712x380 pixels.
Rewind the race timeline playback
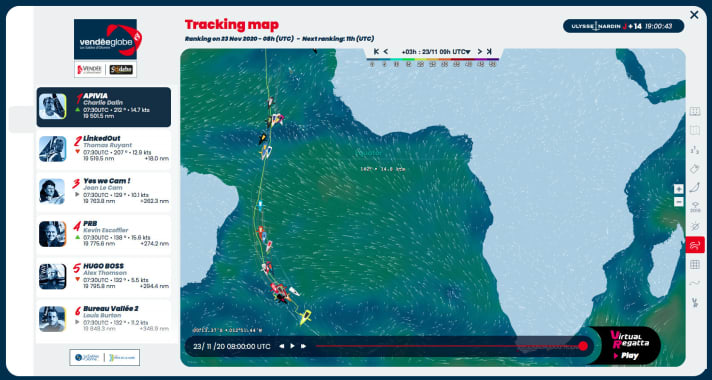click(x=282, y=346)
